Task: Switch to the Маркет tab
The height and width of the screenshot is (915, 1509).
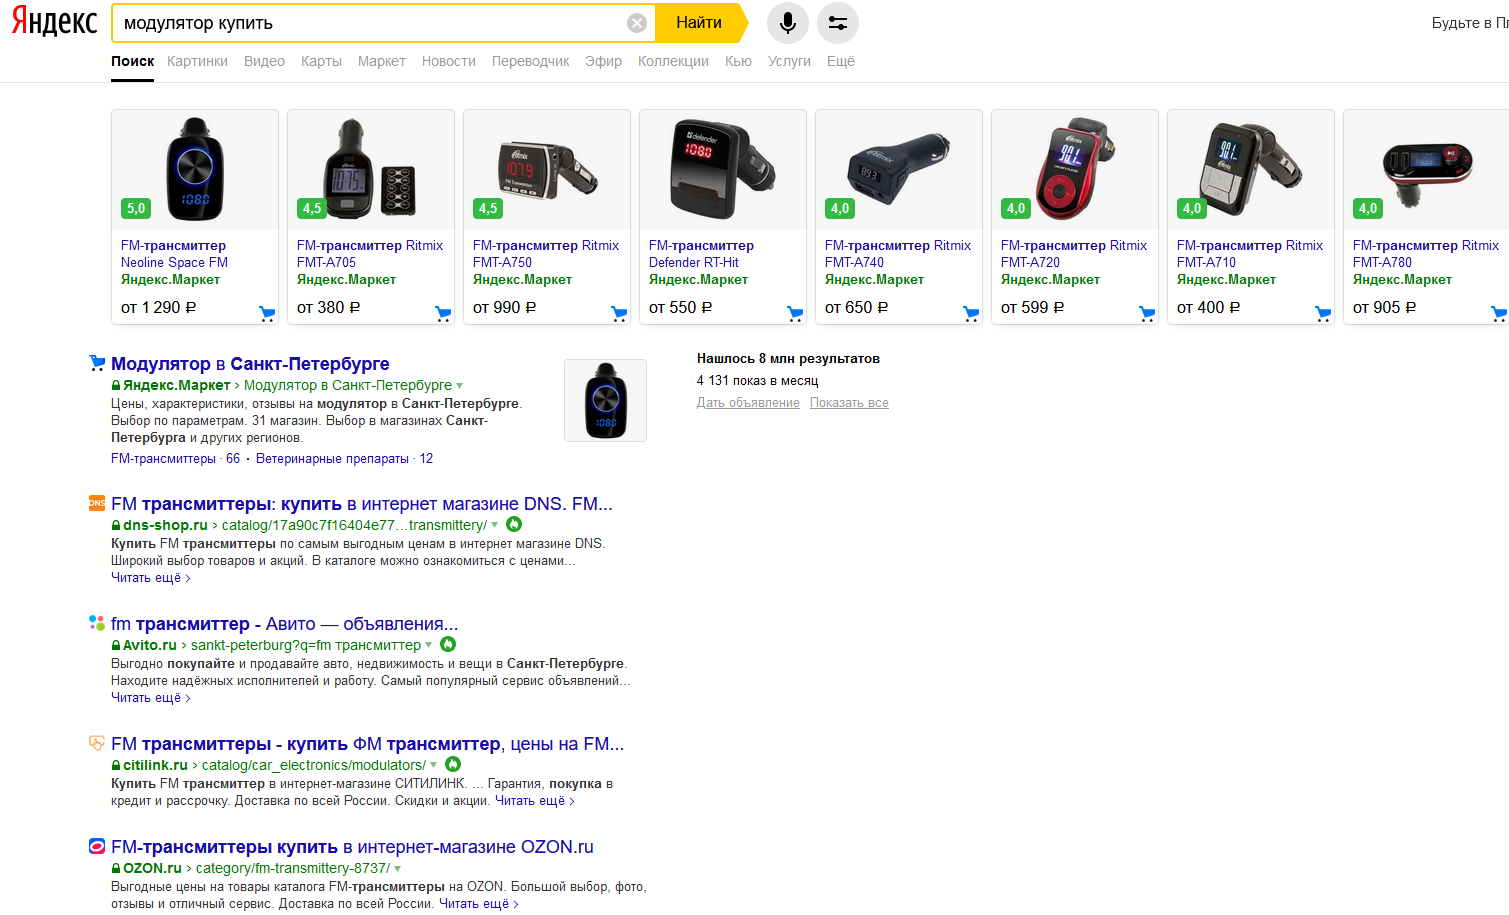Action: point(382,61)
